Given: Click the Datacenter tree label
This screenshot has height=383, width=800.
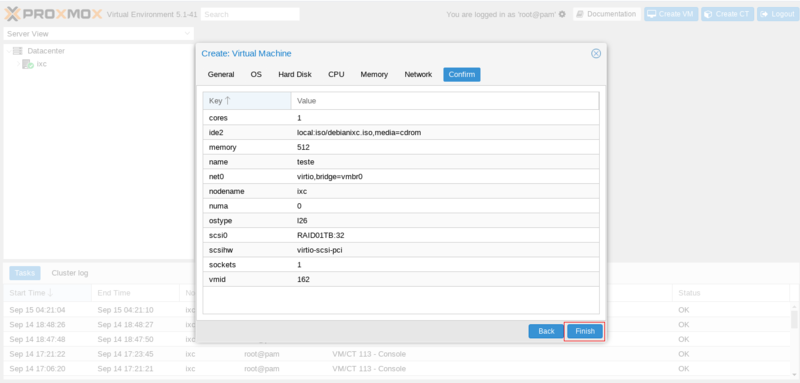Looking at the screenshot, I should pyautogui.click(x=46, y=51).
